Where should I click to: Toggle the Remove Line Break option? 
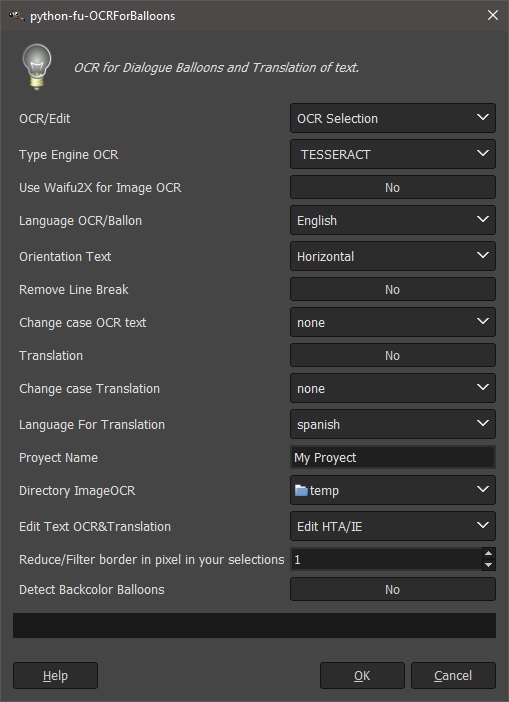click(x=393, y=289)
